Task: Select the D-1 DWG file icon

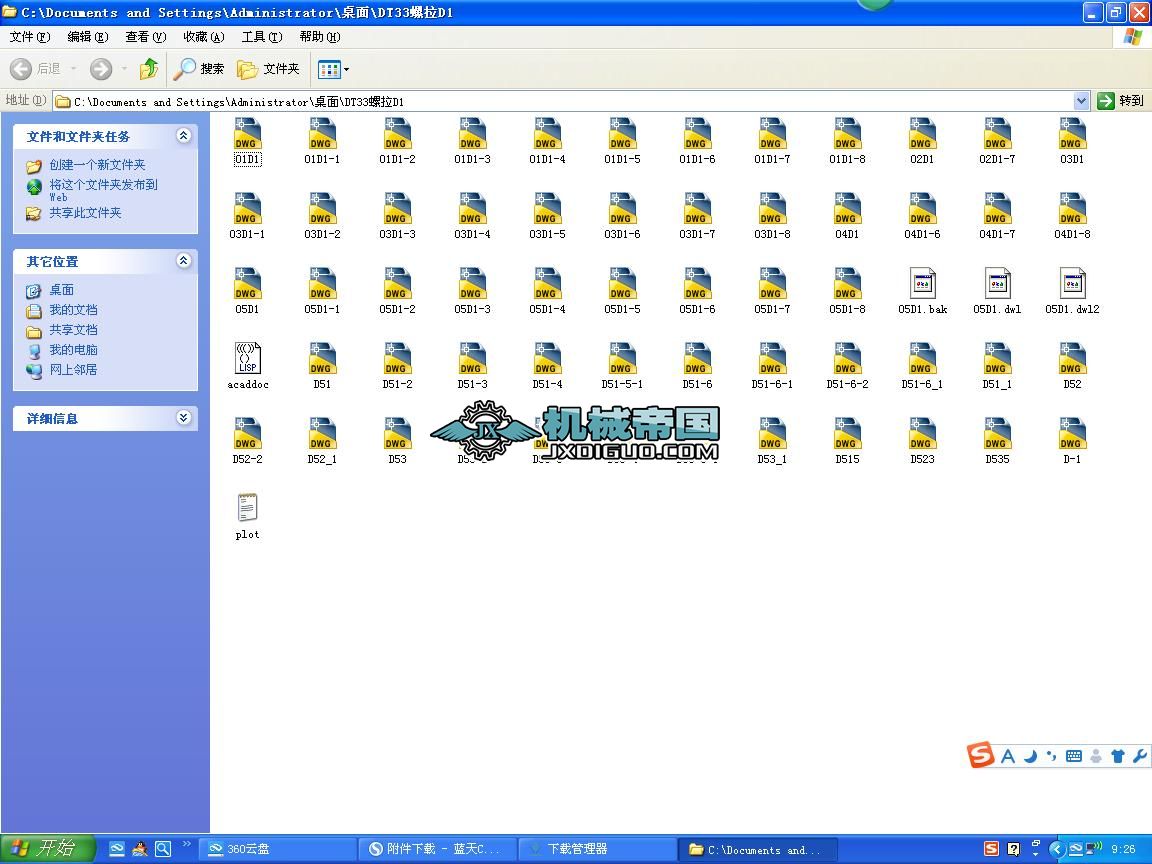Action: pyautogui.click(x=1072, y=435)
